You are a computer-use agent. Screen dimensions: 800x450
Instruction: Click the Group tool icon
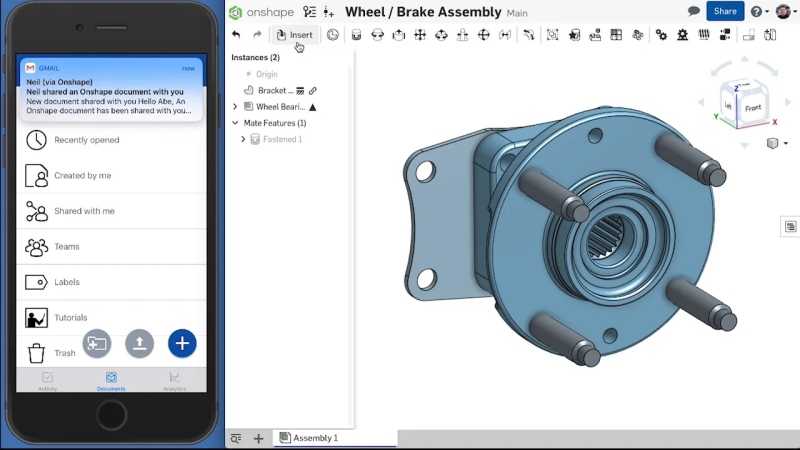[553, 35]
